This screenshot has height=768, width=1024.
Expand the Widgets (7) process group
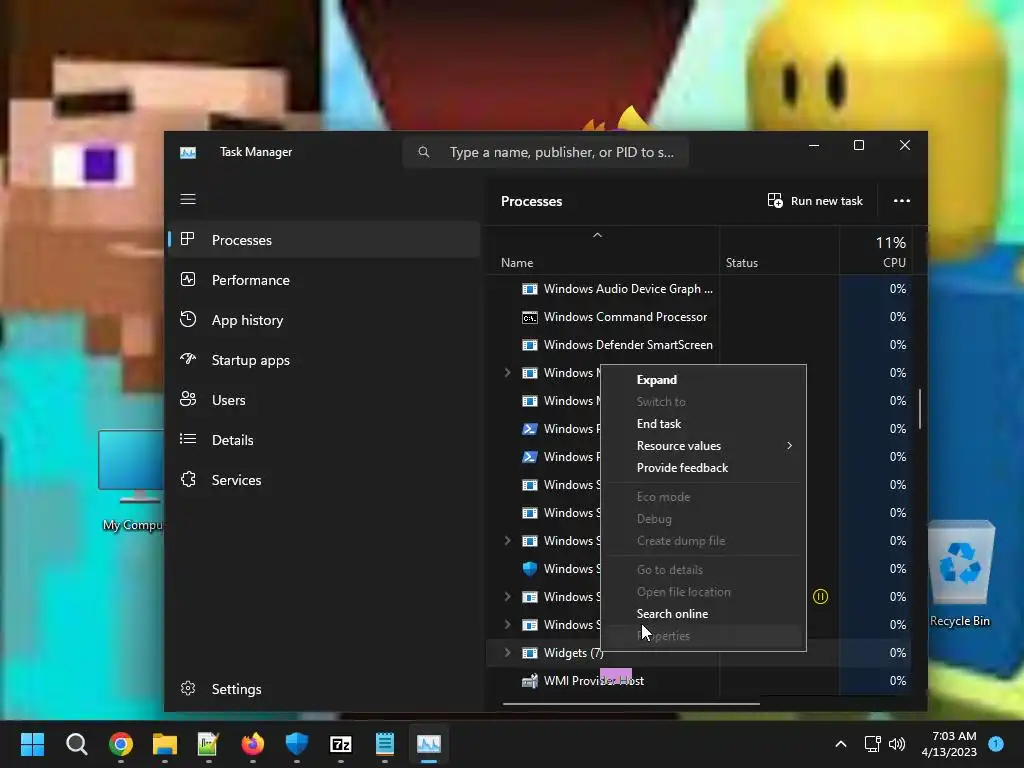point(507,652)
